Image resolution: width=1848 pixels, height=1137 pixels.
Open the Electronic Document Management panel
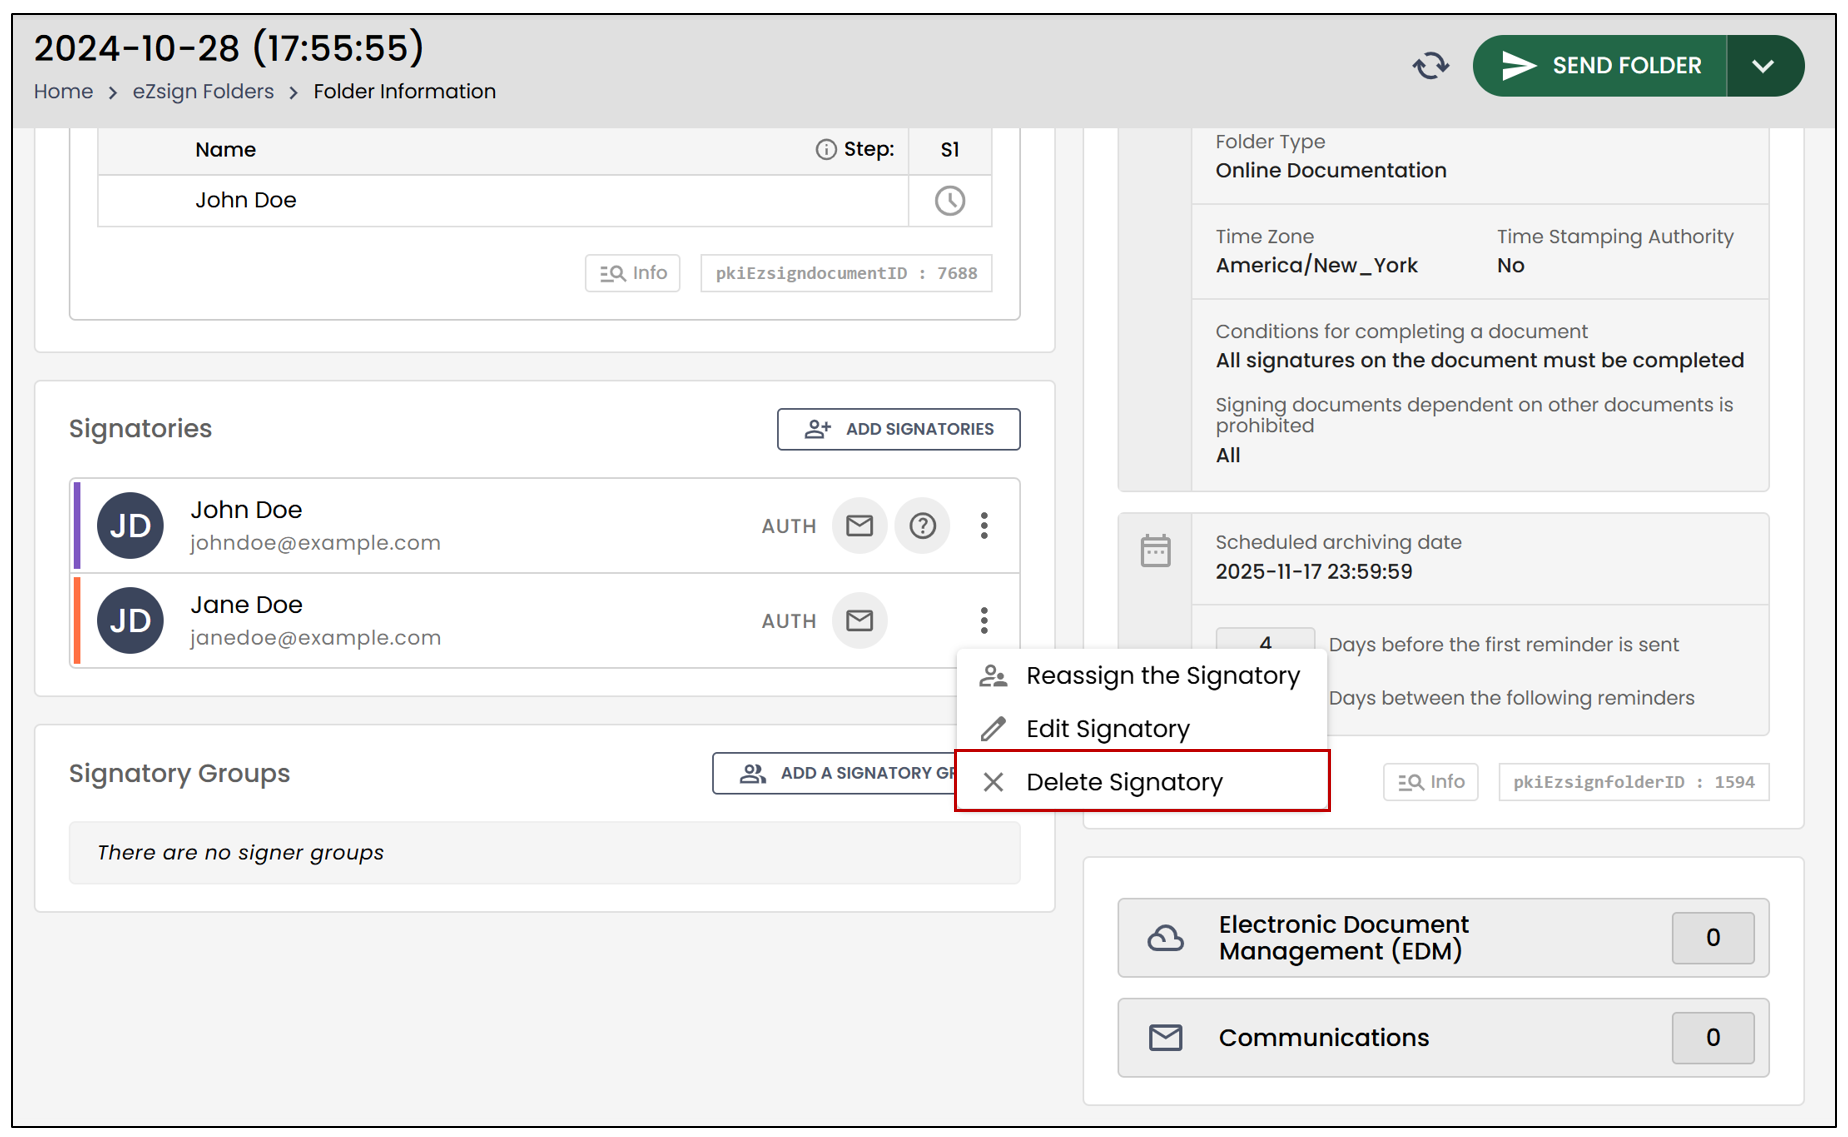(1443, 938)
